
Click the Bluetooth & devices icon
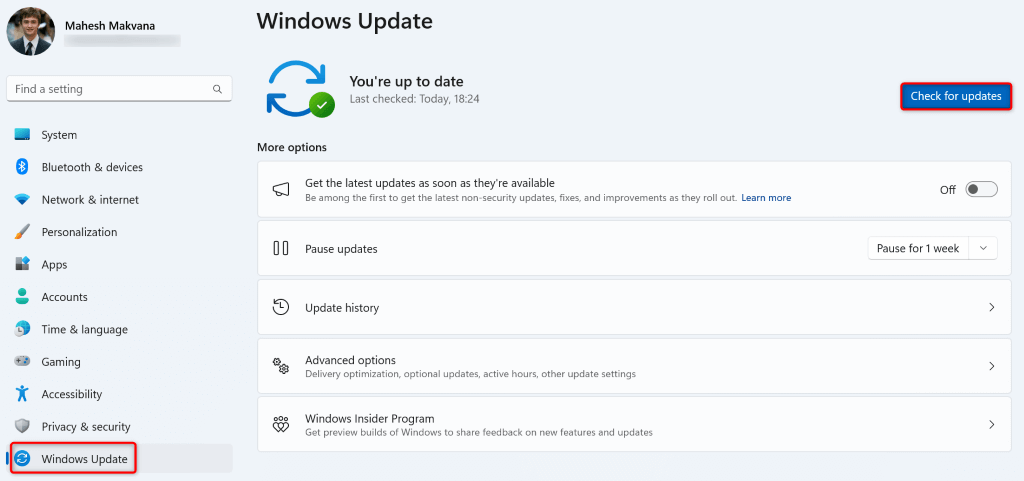pos(22,167)
